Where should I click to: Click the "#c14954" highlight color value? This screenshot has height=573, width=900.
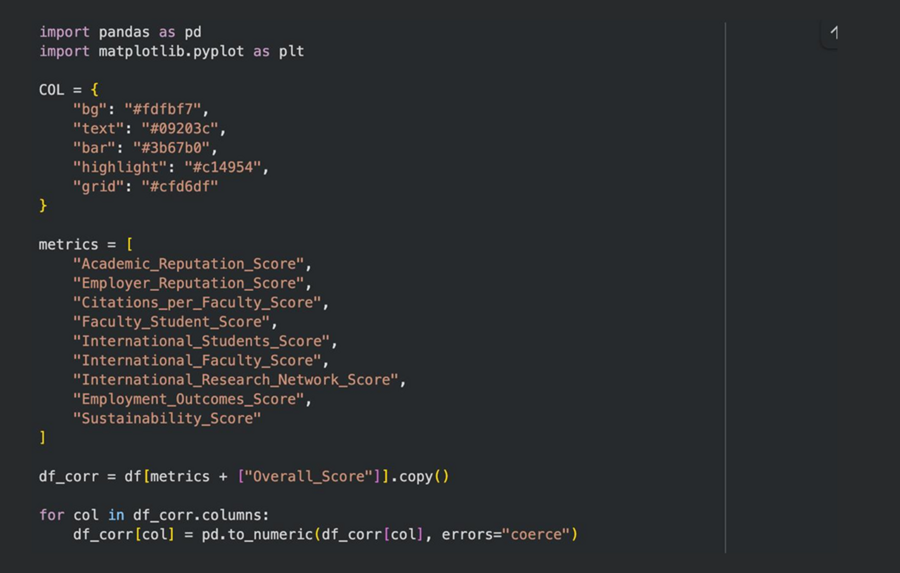point(226,167)
